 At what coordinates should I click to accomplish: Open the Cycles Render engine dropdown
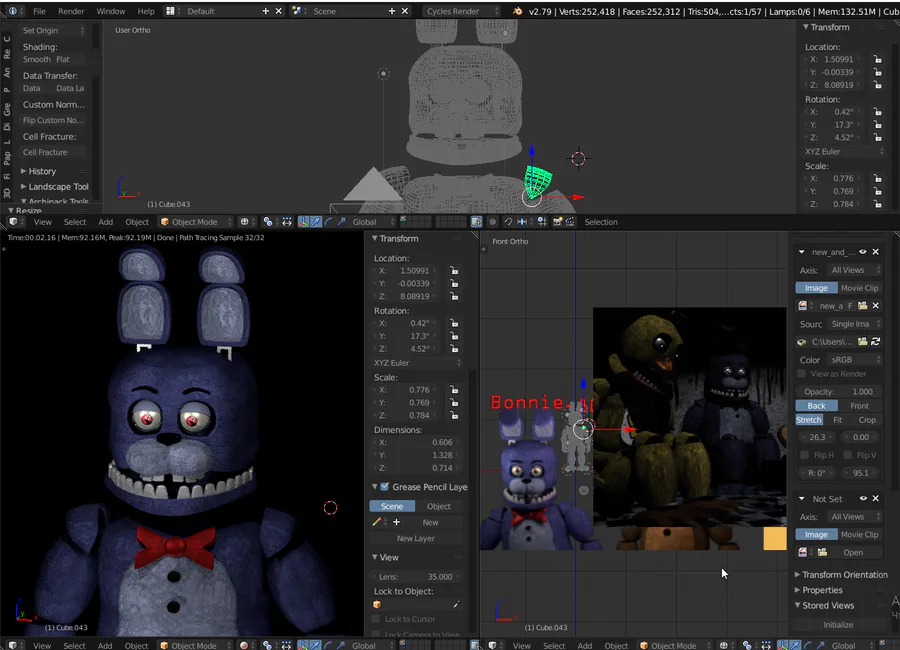point(461,11)
